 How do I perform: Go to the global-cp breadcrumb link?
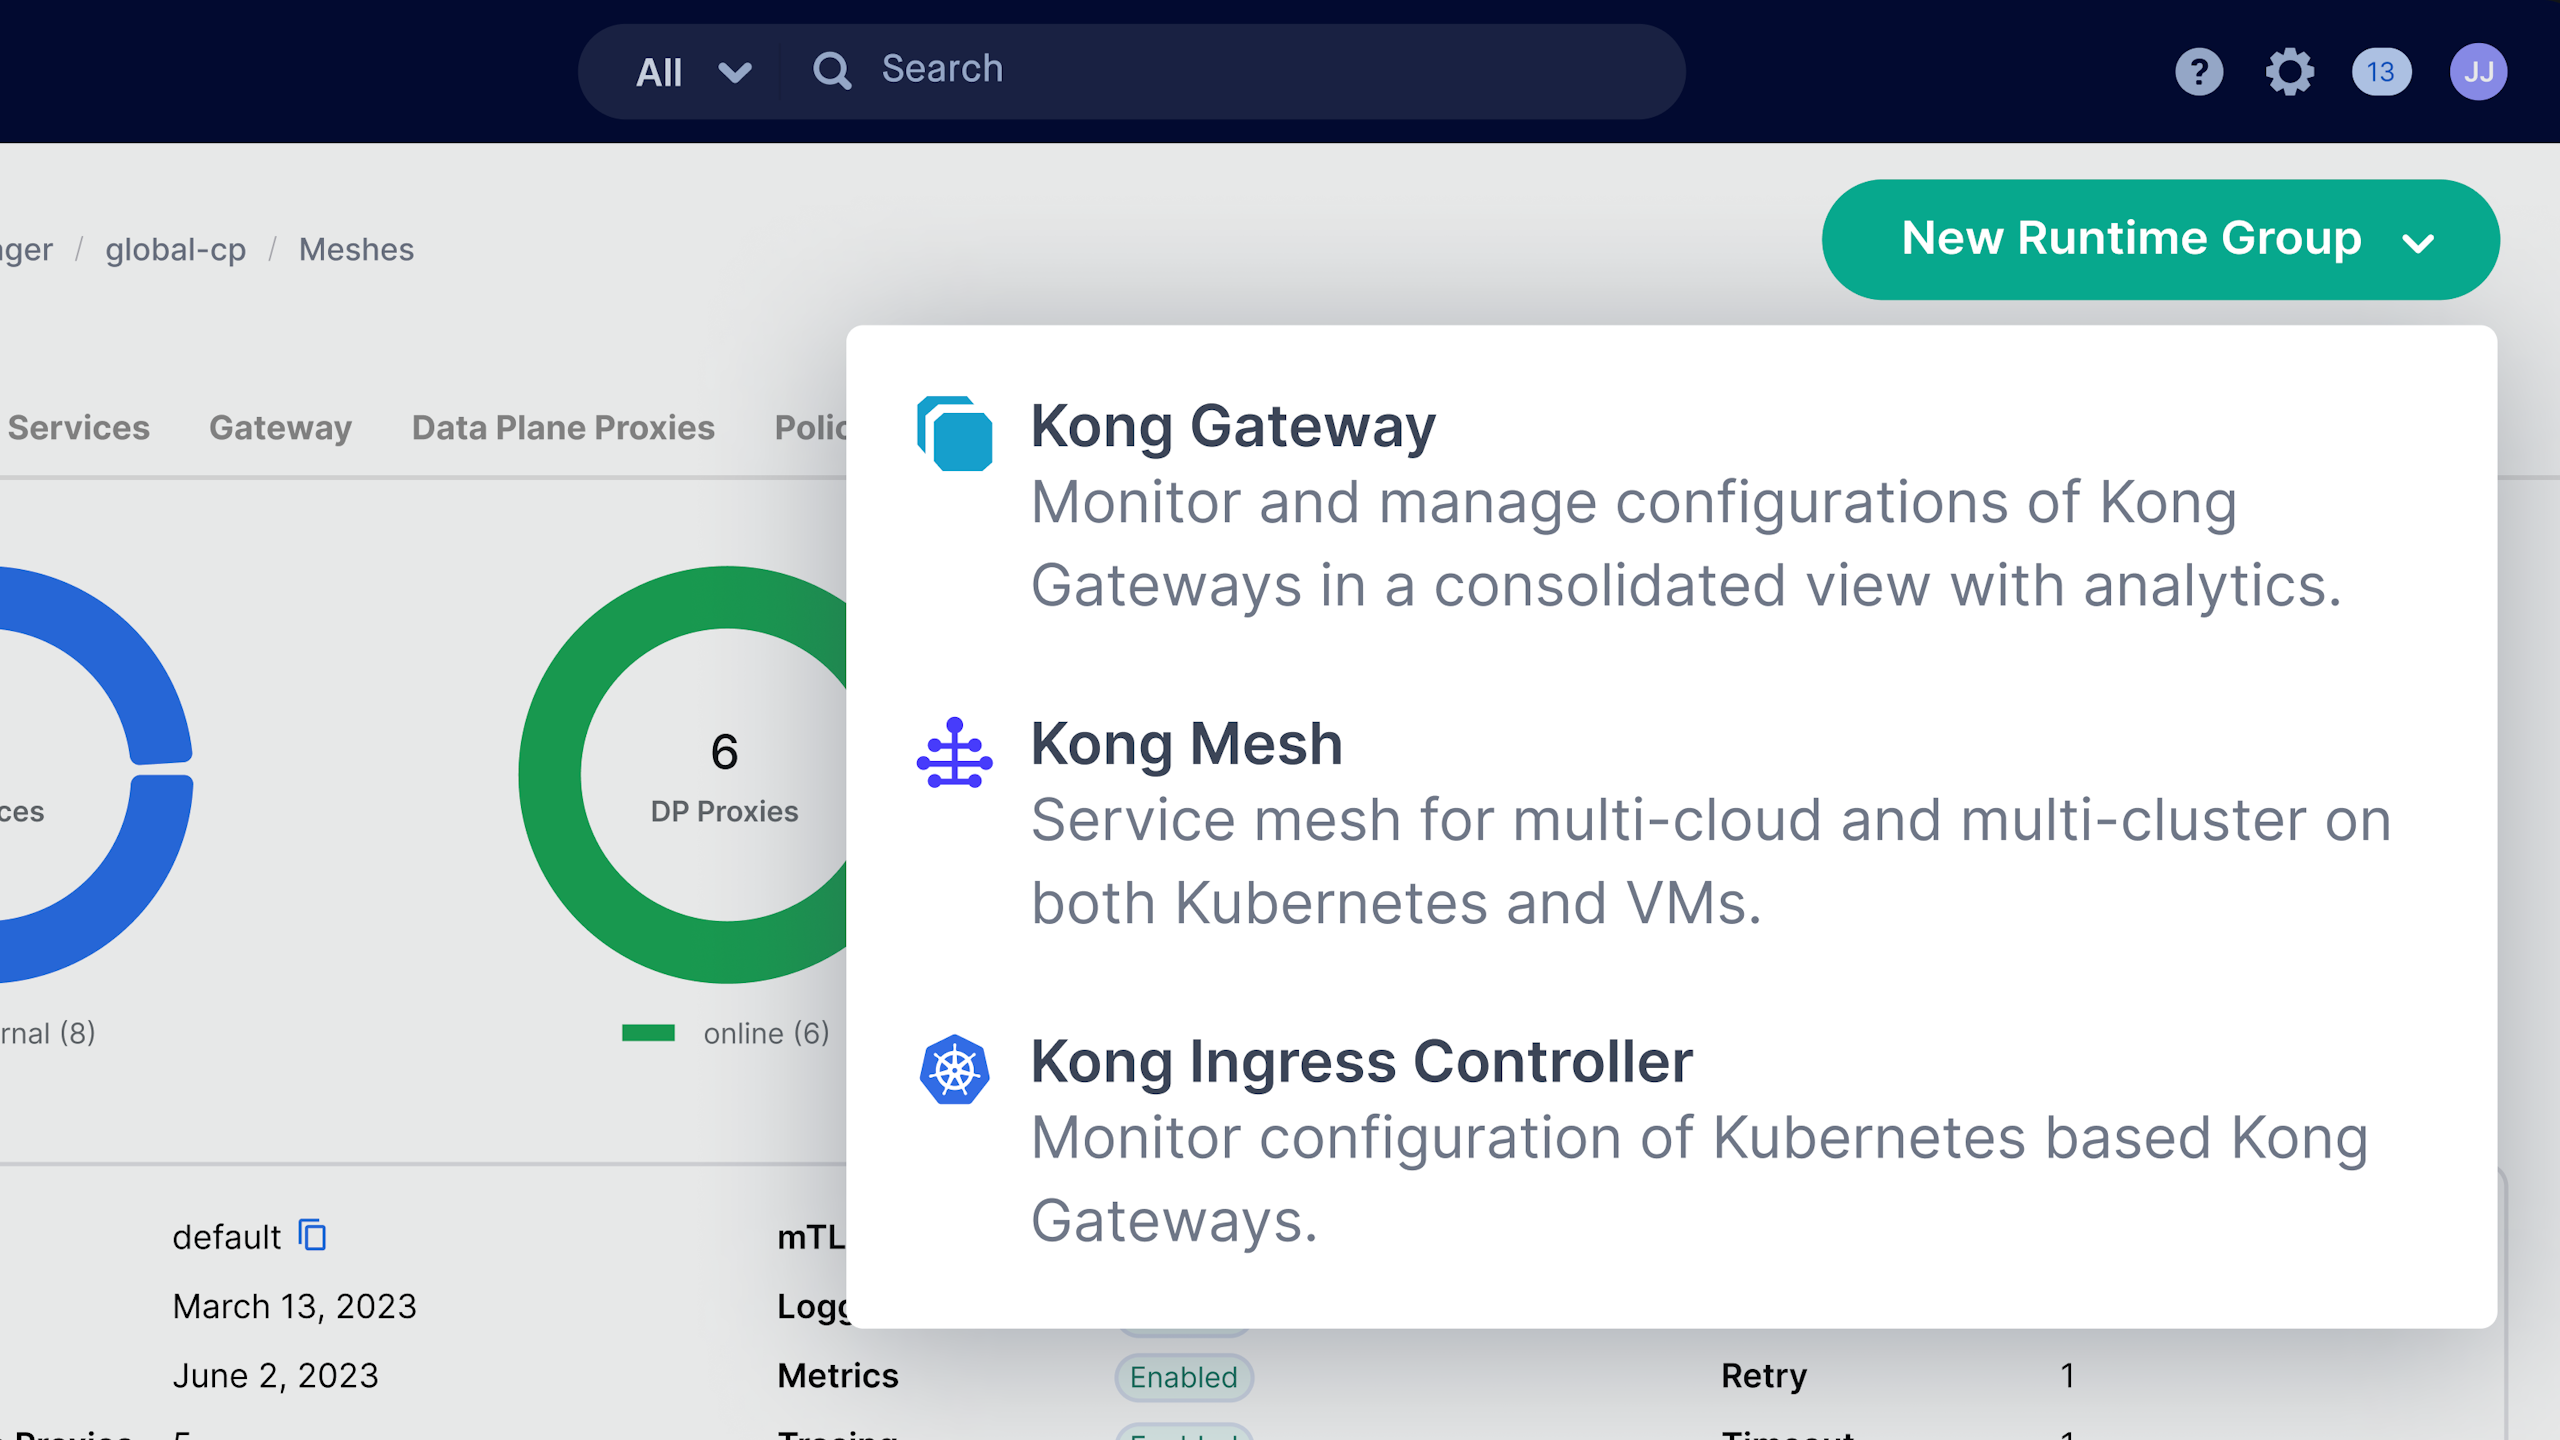[x=175, y=250]
